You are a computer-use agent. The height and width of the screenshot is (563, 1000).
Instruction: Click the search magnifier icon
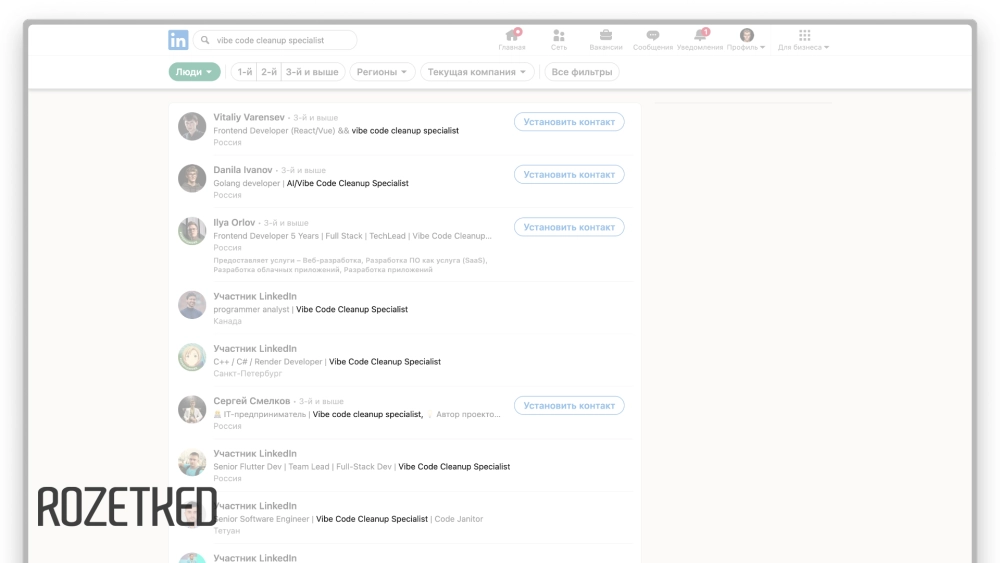point(205,40)
